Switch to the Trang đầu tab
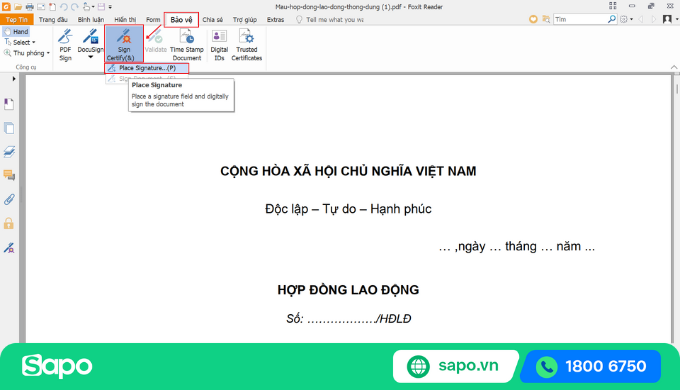Screen dimensions: 680x390 [53, 20]
